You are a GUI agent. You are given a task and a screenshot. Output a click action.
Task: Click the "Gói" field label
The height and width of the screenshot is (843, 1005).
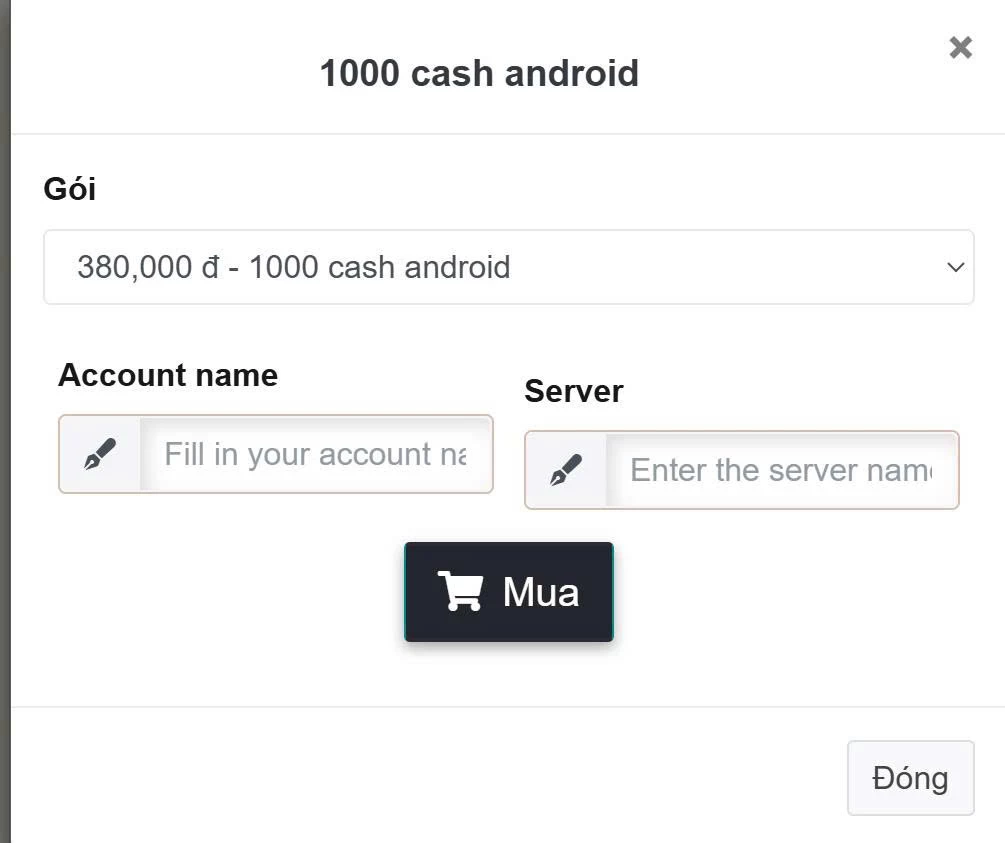pos(70,188)
